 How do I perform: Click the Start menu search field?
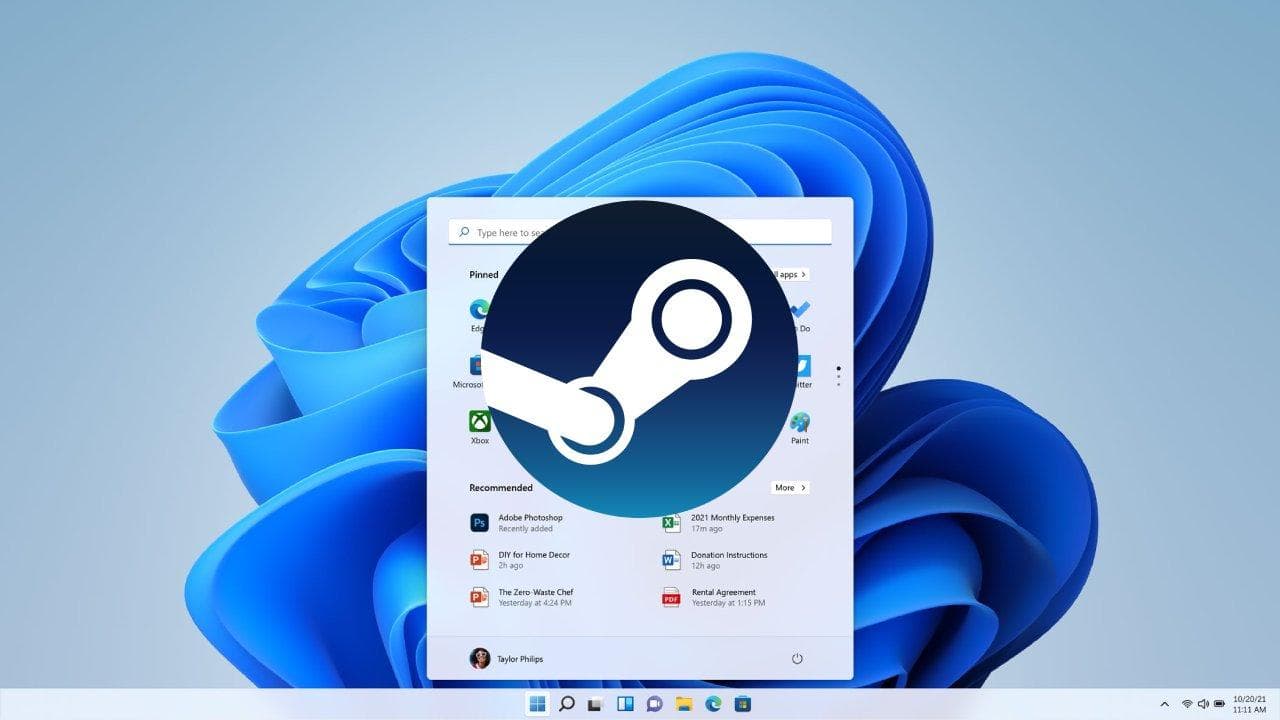pyautogui.click(x=640, y=233)
